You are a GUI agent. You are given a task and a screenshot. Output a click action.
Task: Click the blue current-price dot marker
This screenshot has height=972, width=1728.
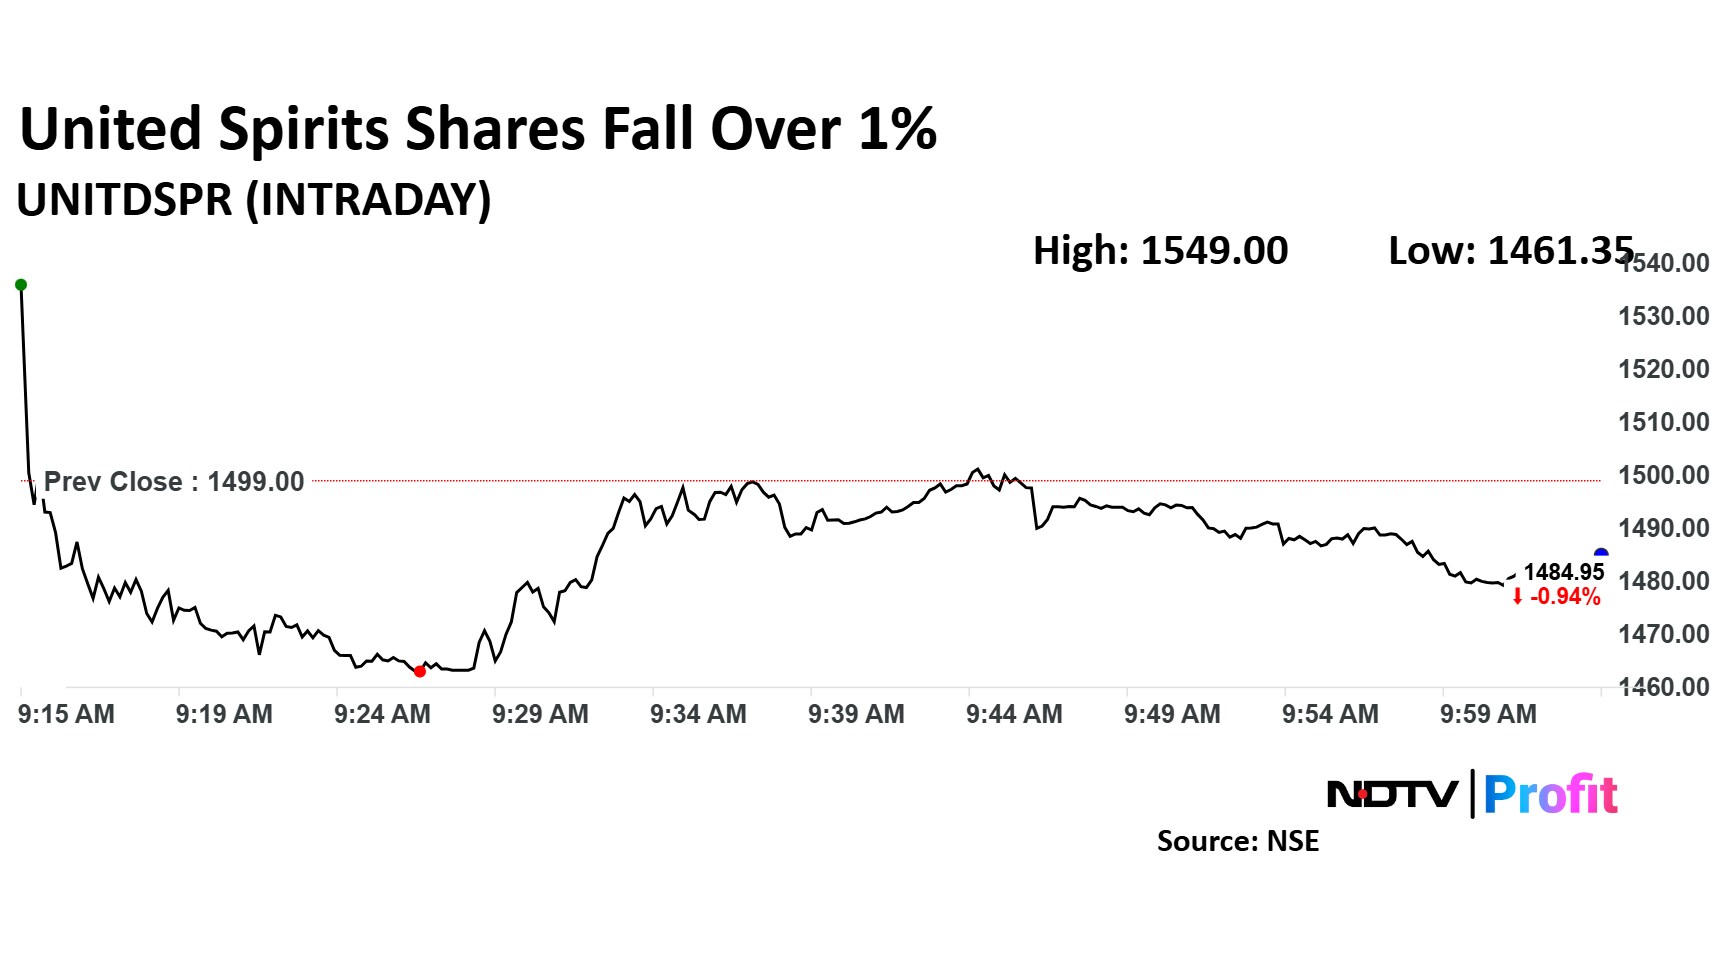(1601, 554)
